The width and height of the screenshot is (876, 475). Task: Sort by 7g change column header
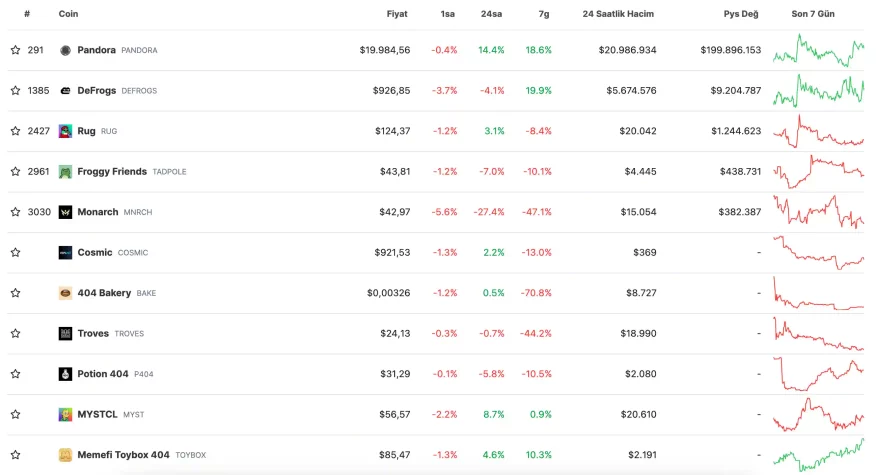pyautogui.click(x=543, y=14)
